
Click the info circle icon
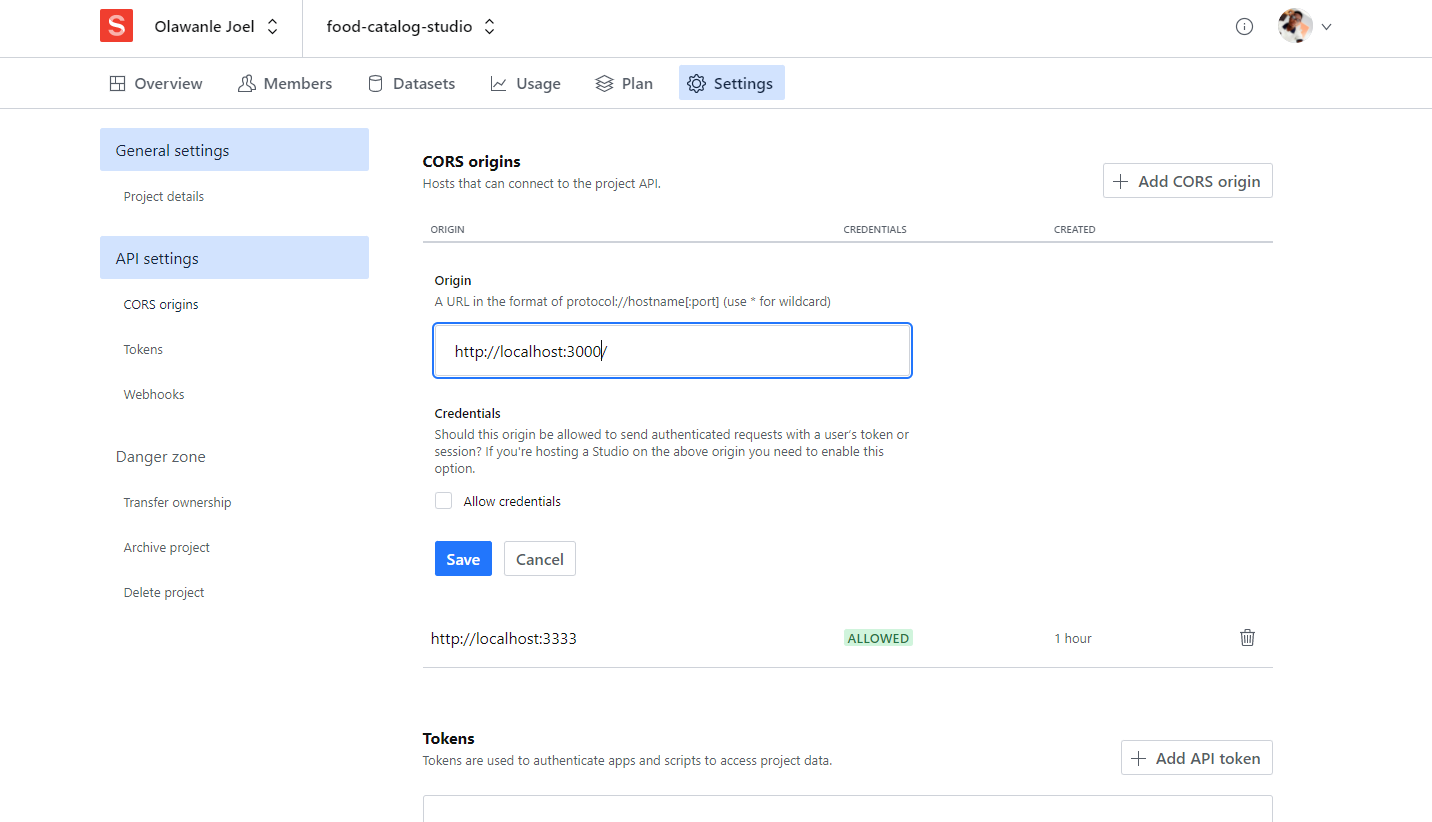point(1244,26)
